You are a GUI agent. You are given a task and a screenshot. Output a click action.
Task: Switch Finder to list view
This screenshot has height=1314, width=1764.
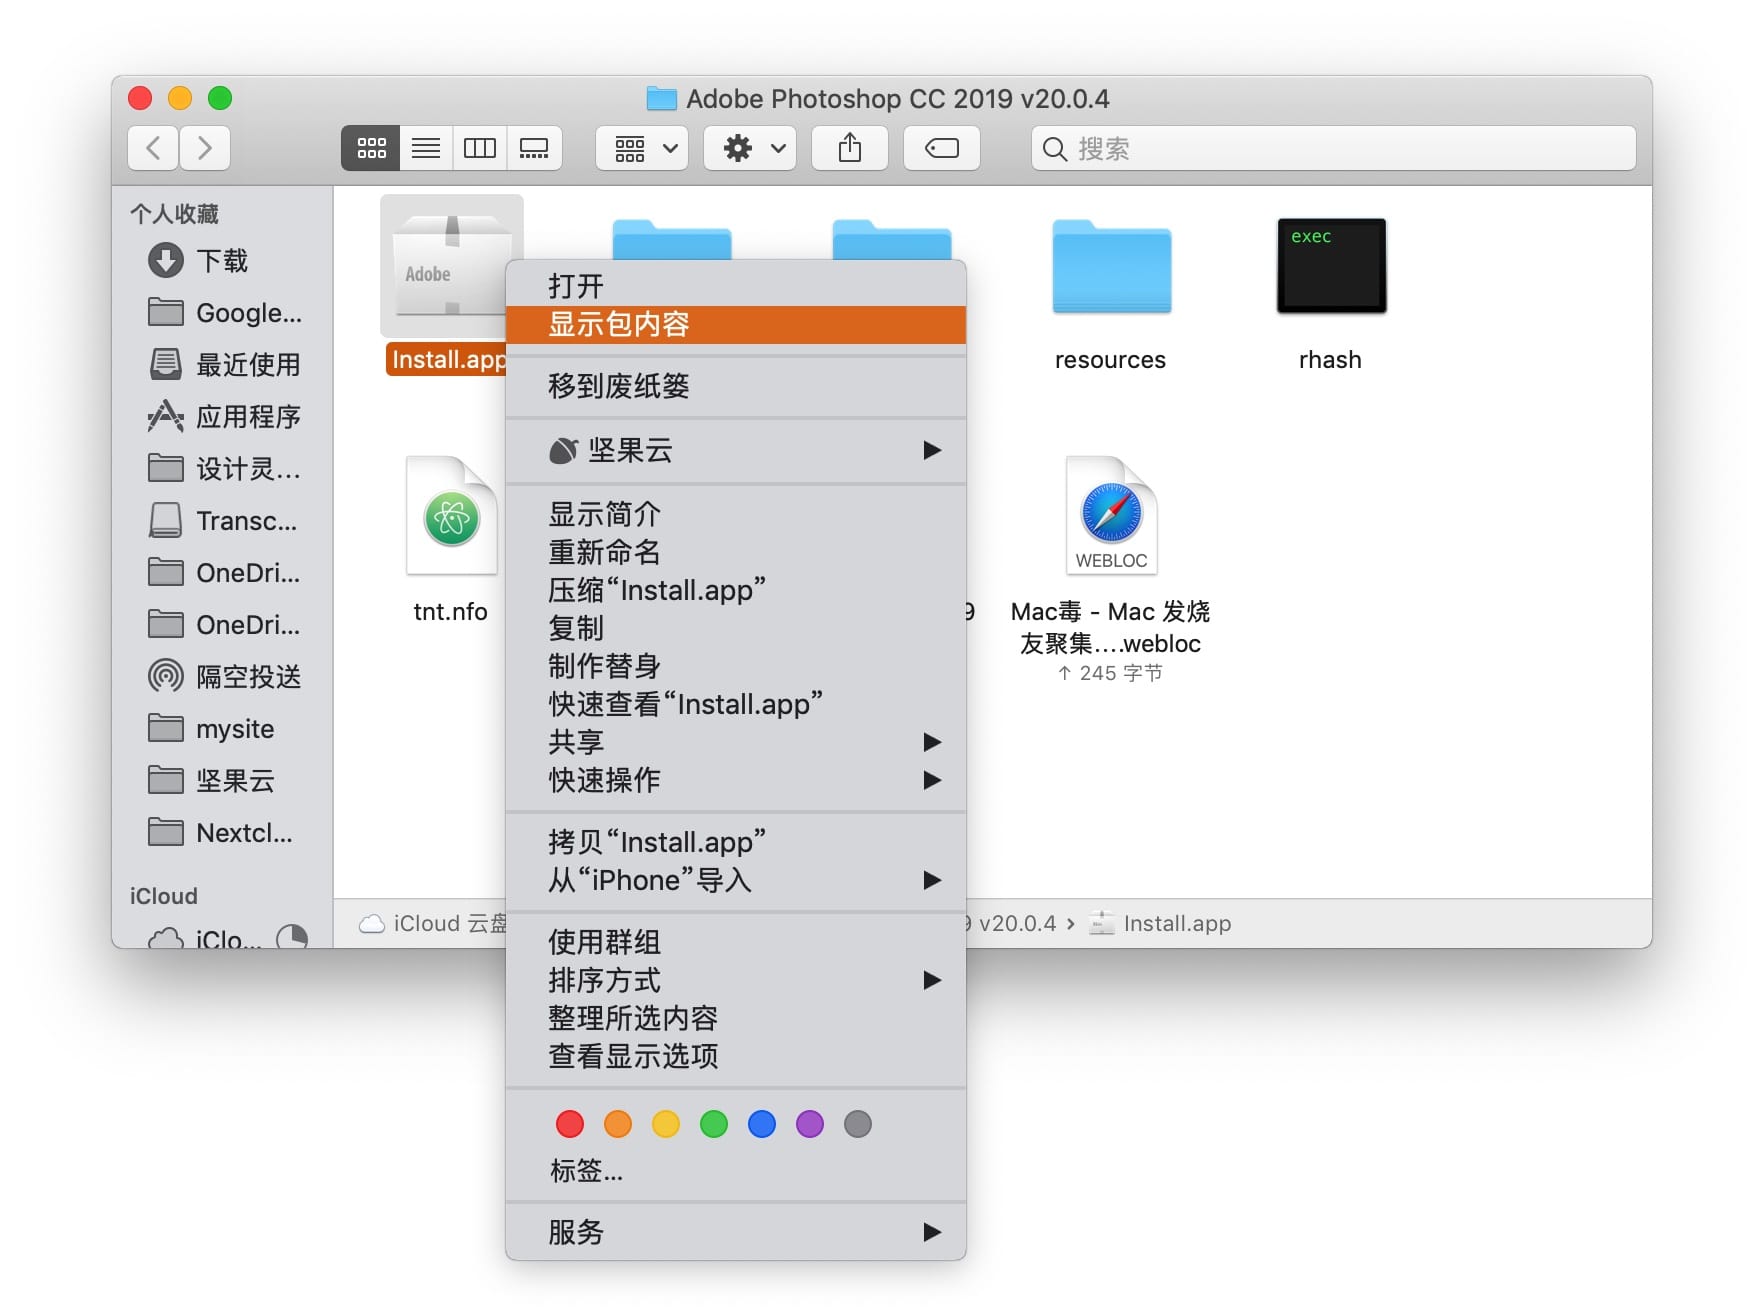[x=426, y=149]
